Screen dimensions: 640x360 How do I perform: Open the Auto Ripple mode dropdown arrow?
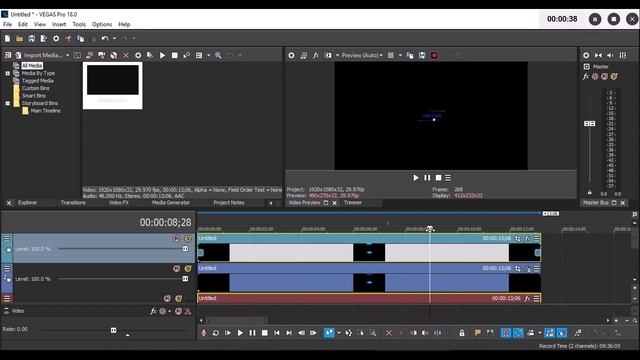click(540, 333)
